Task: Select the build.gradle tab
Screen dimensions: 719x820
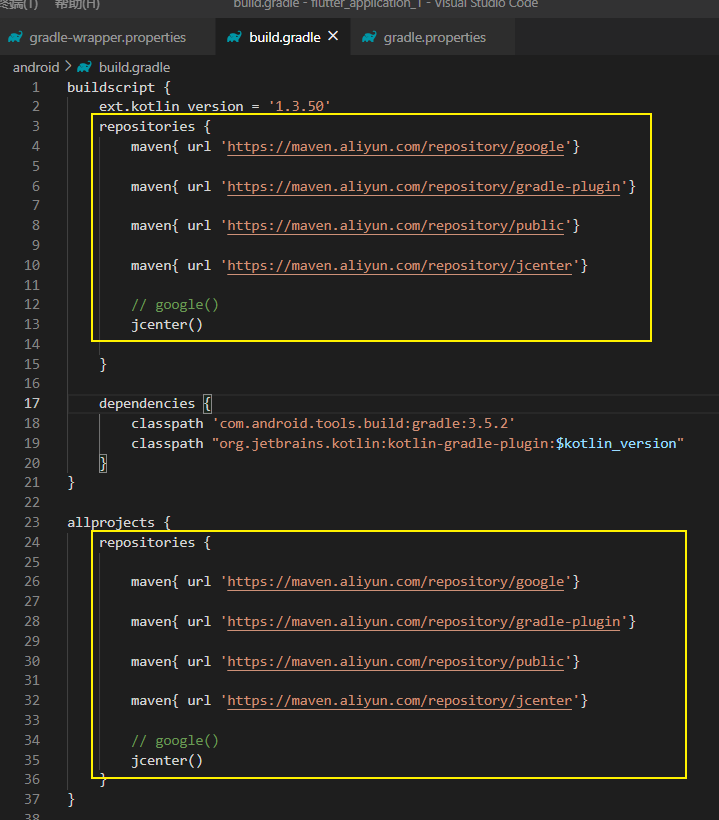Action: click(x=284, y=37)
